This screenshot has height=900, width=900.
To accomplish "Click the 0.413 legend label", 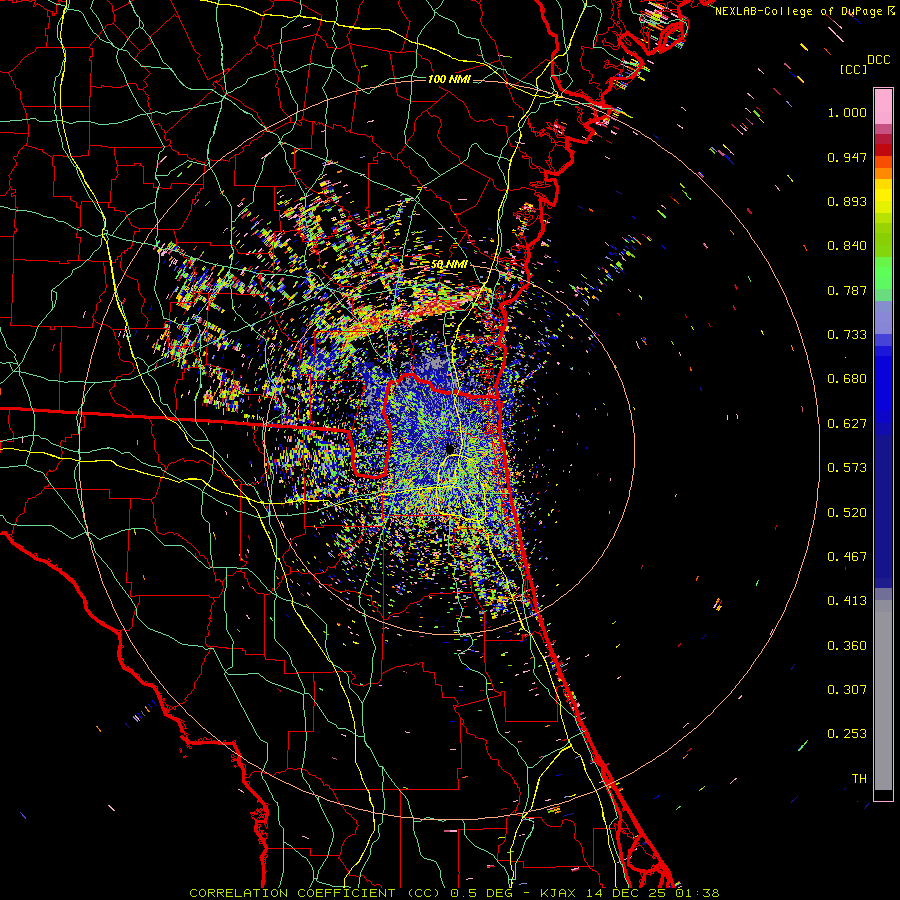I will tap(847, 601).
